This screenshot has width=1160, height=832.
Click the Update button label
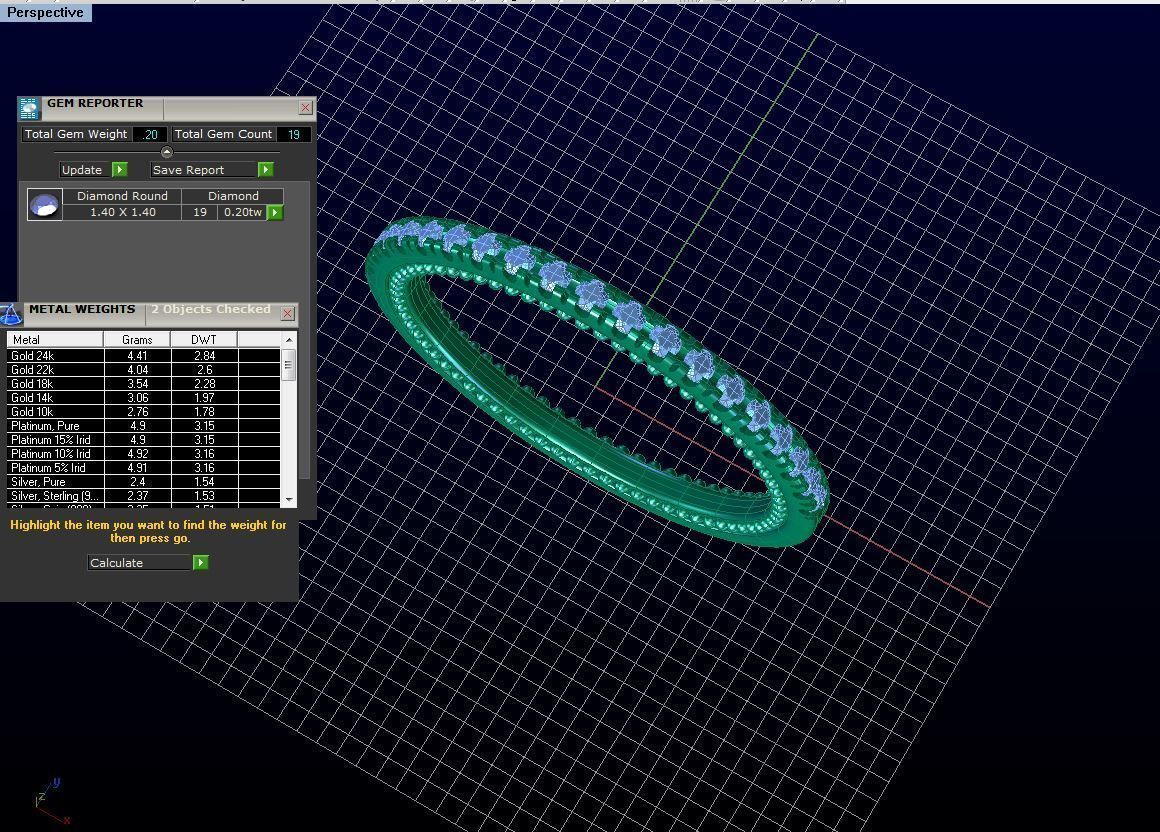pyautogui.click(x=82, y=169)
